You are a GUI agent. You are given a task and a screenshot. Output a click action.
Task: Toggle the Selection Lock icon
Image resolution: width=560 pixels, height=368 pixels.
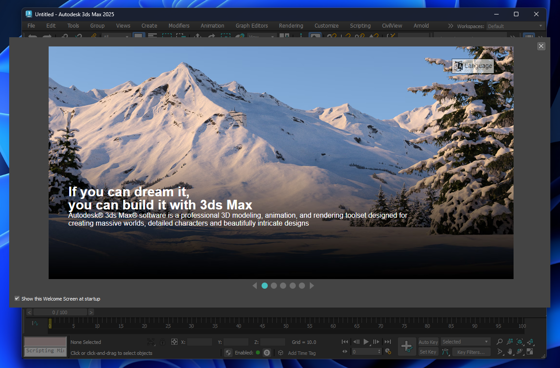[x=162, y=342]
